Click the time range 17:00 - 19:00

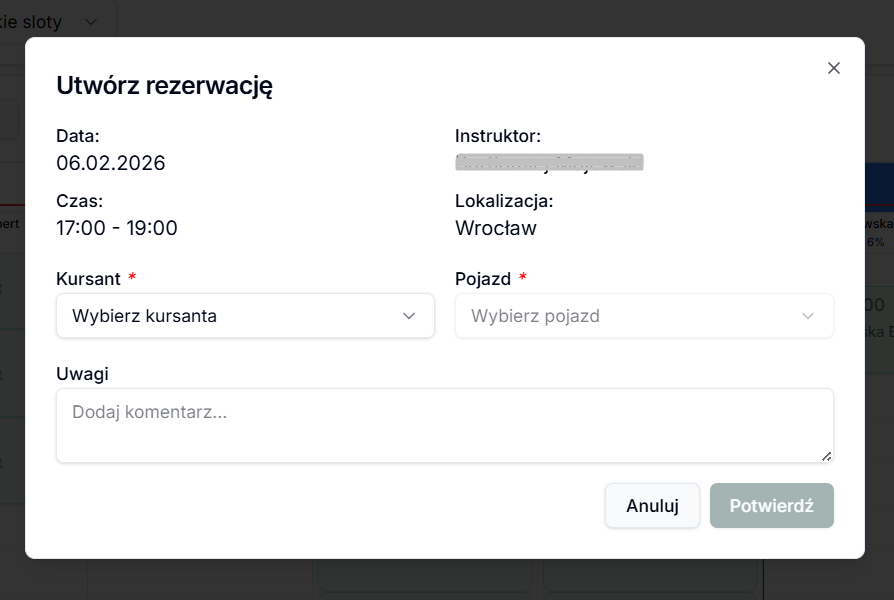117,228
